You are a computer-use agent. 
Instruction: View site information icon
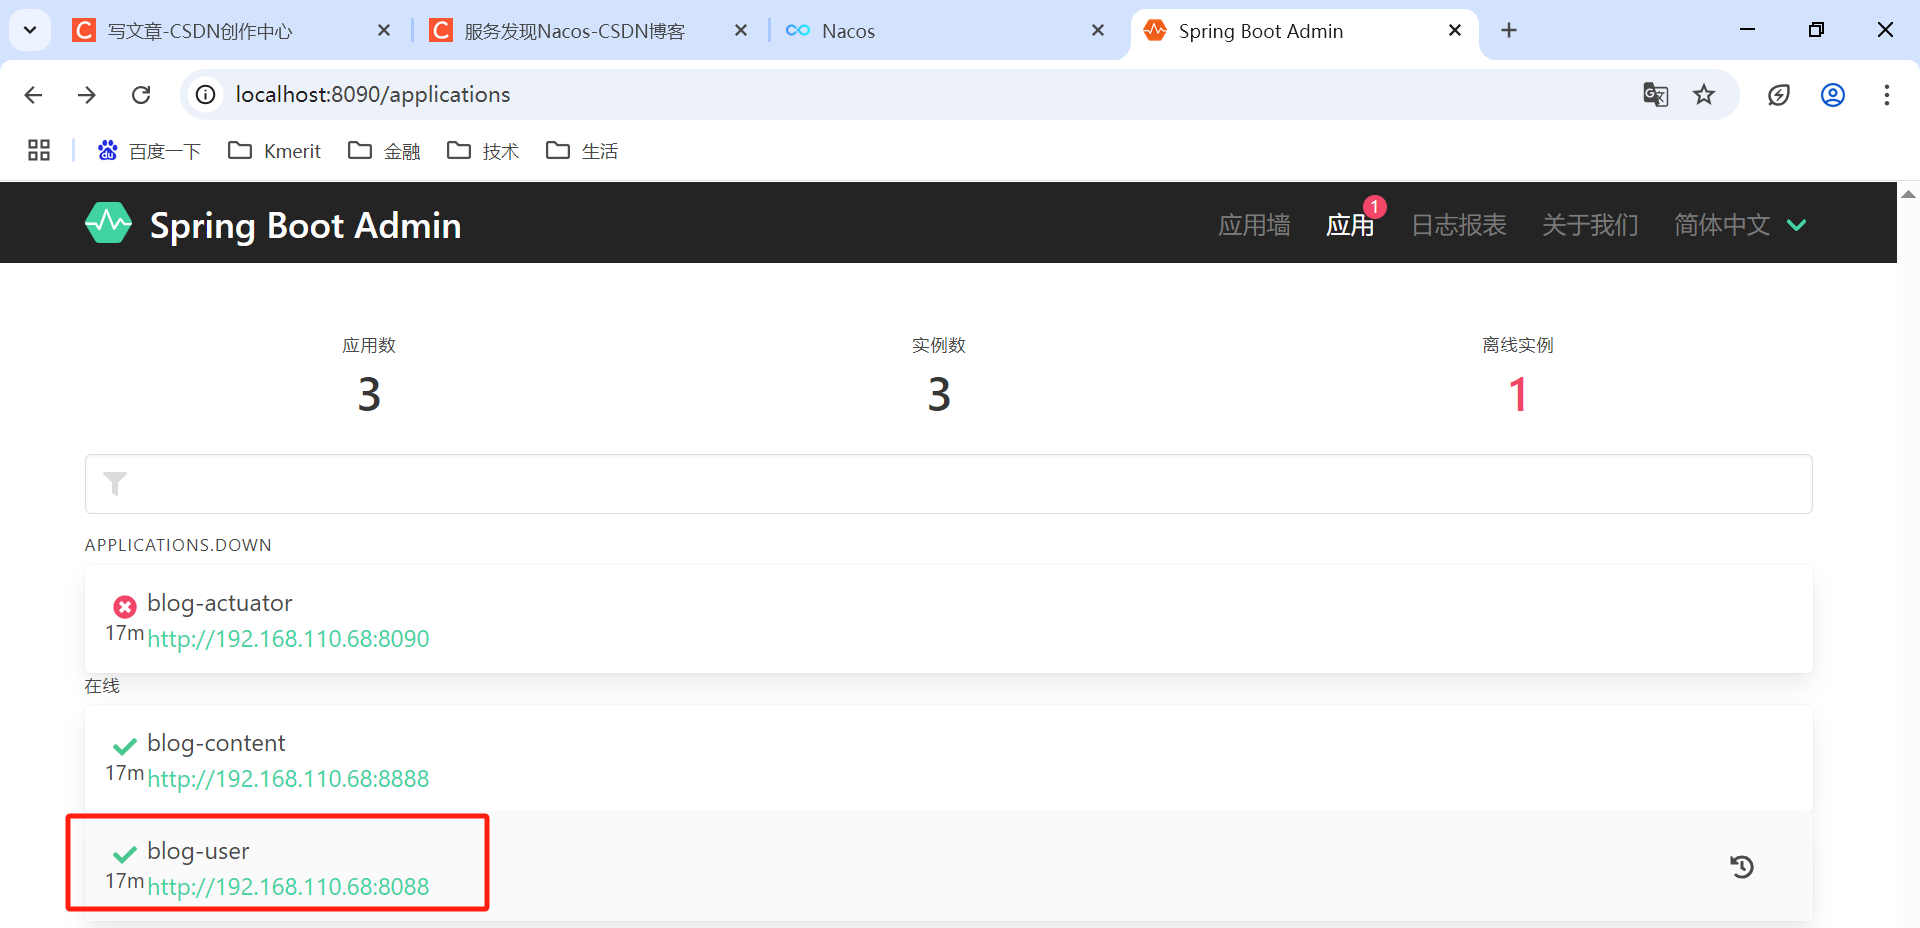click(206, 95)
